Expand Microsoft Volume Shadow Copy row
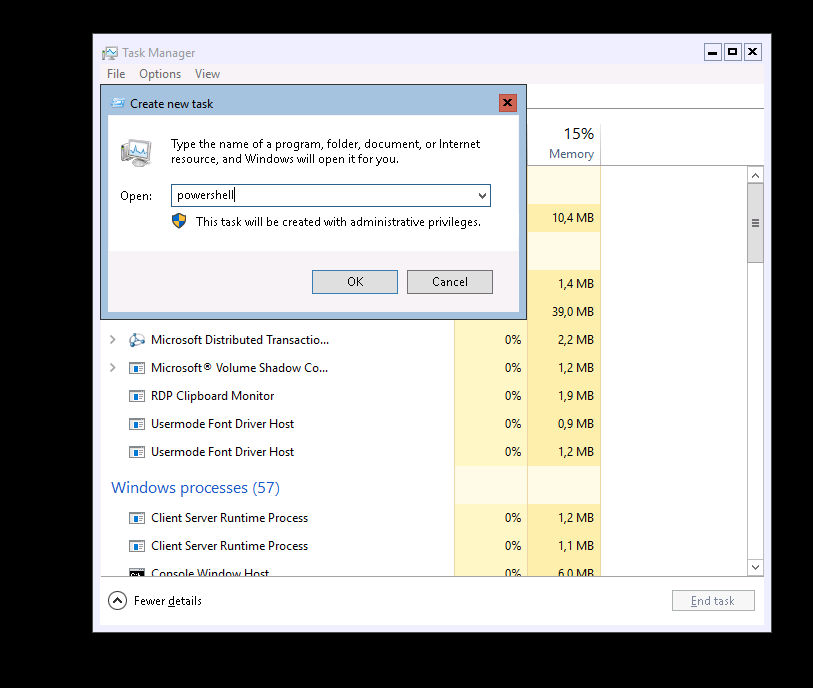Viewport: 813px width, 688px height. pos(113,368)
